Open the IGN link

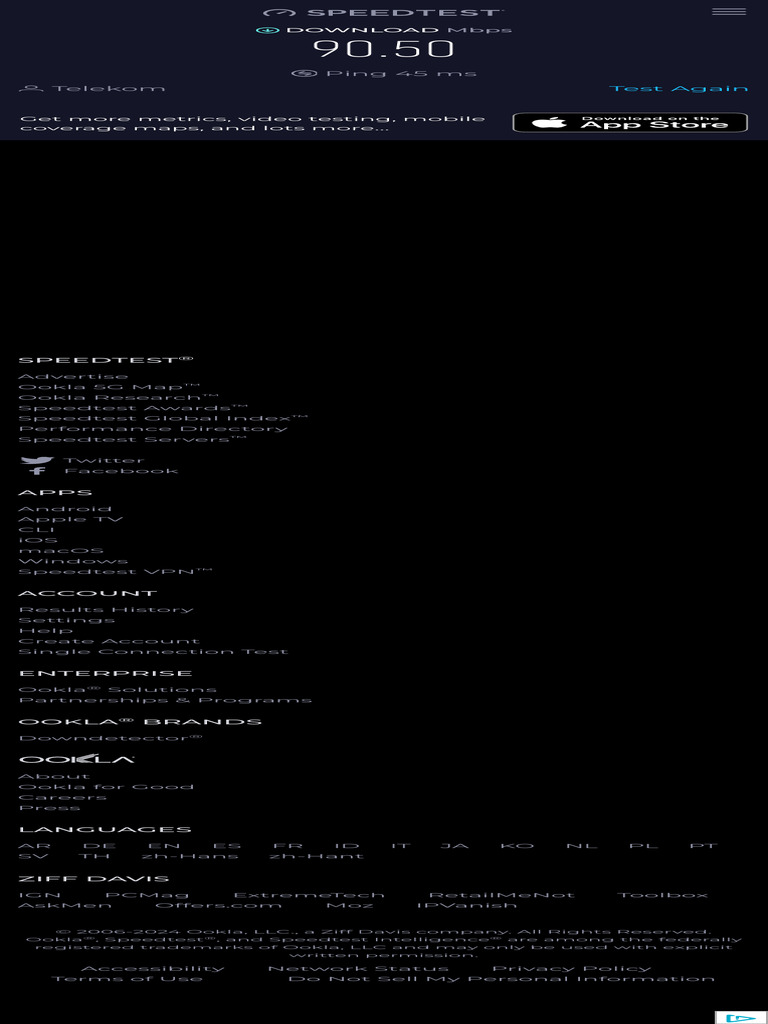click(x=40, y=895)
